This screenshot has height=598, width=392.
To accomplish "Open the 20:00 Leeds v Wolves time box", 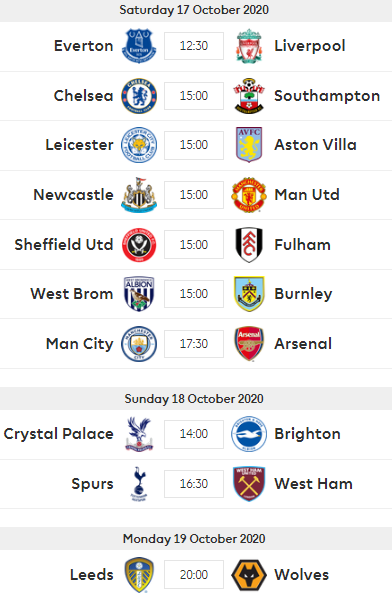I will pyautogui.click(x=194, y=574).
